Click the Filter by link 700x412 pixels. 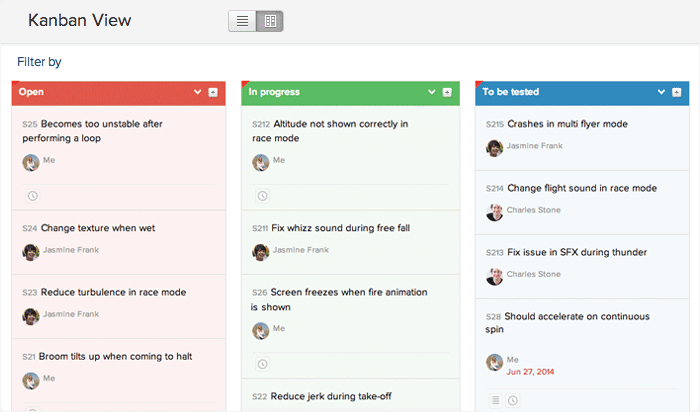coord(39,62)
